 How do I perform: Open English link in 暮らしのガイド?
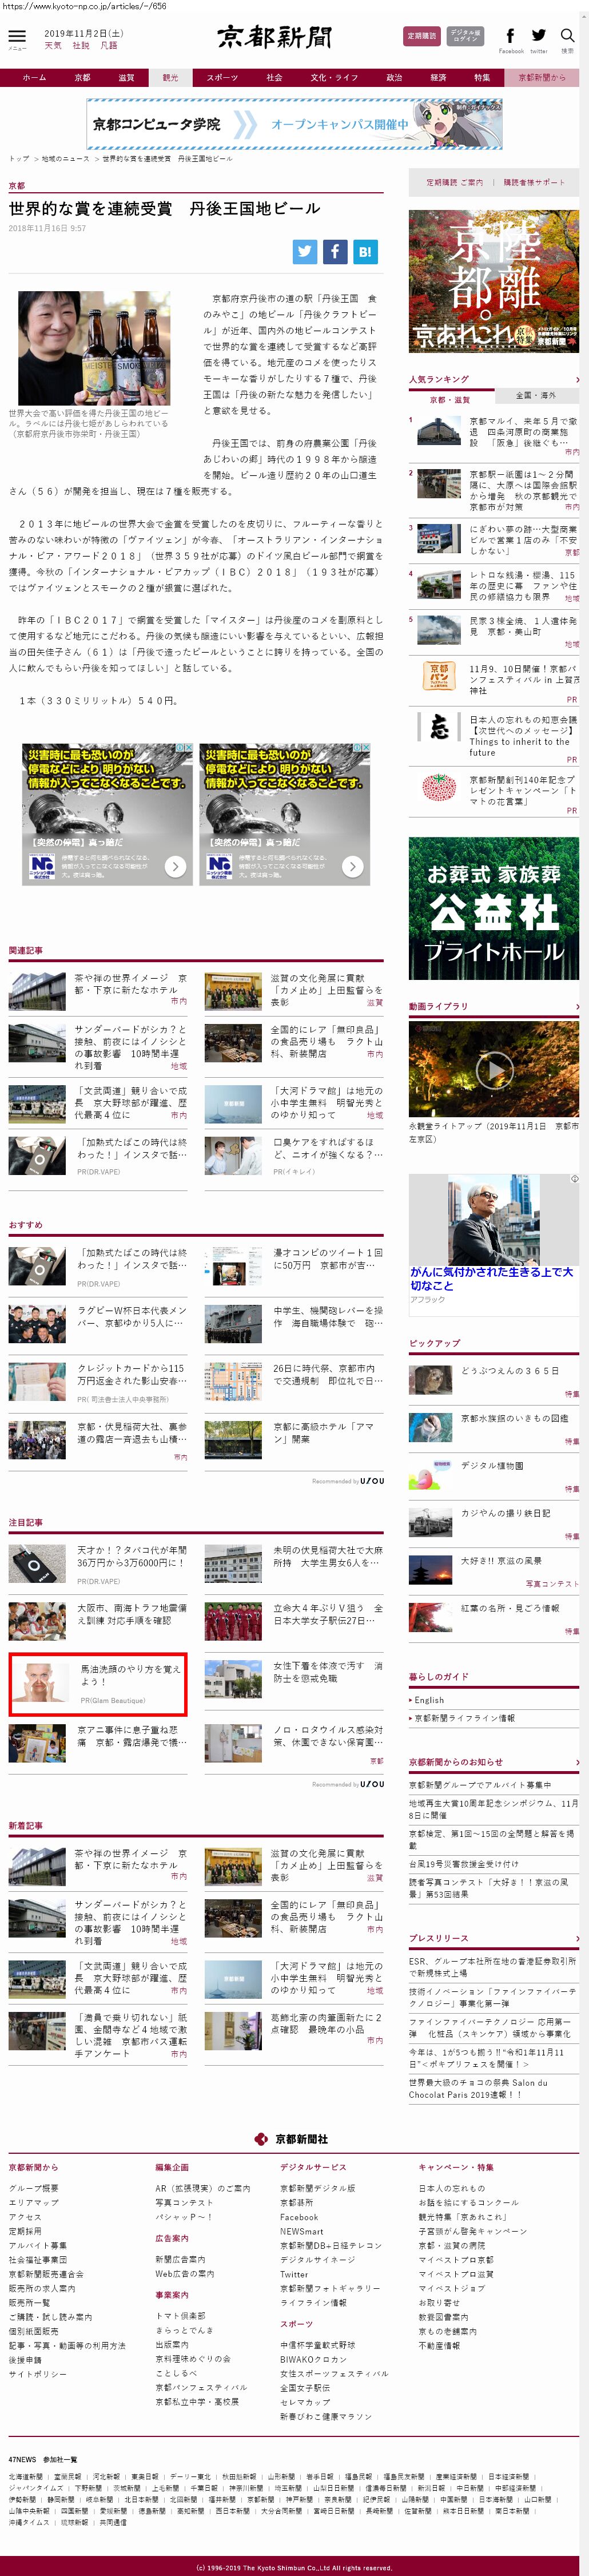[x=429, y=1700]
